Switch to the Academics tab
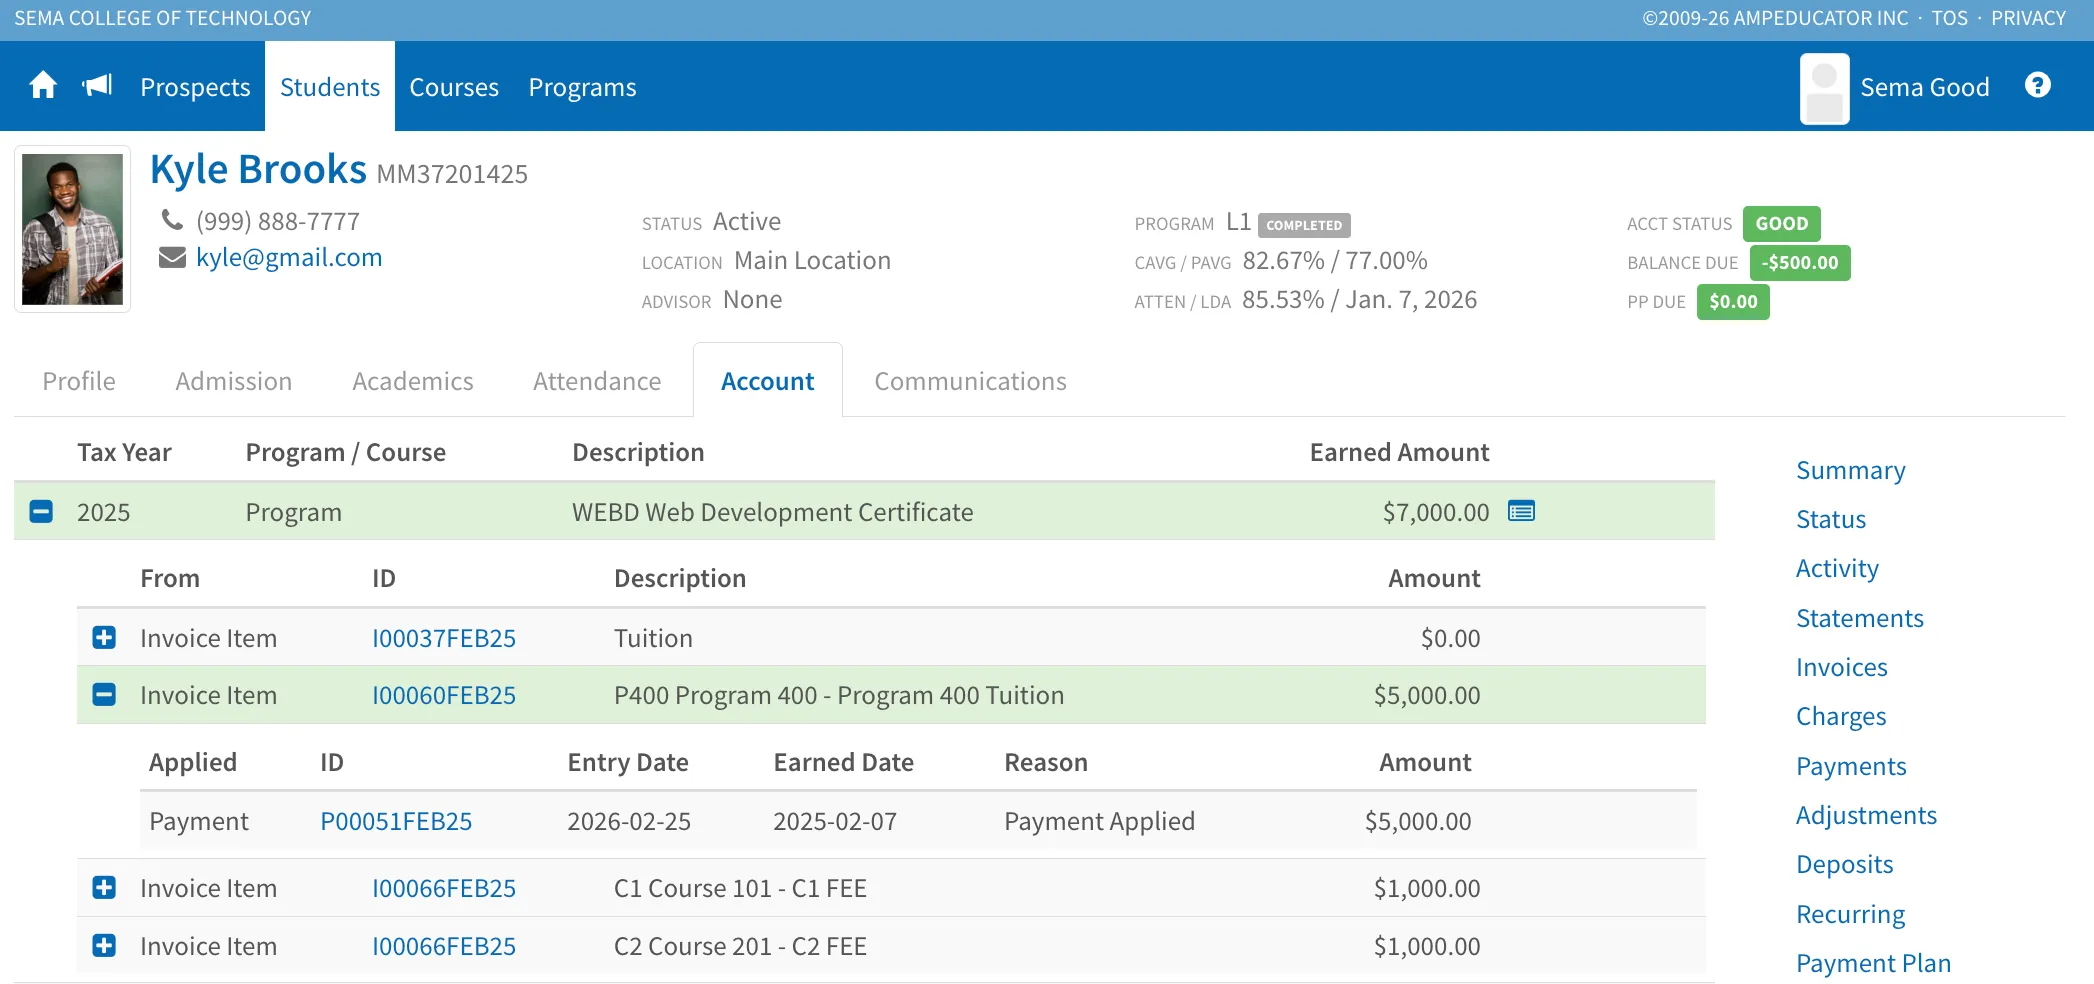The image size is (2094, 984). (x=413, y=381)
